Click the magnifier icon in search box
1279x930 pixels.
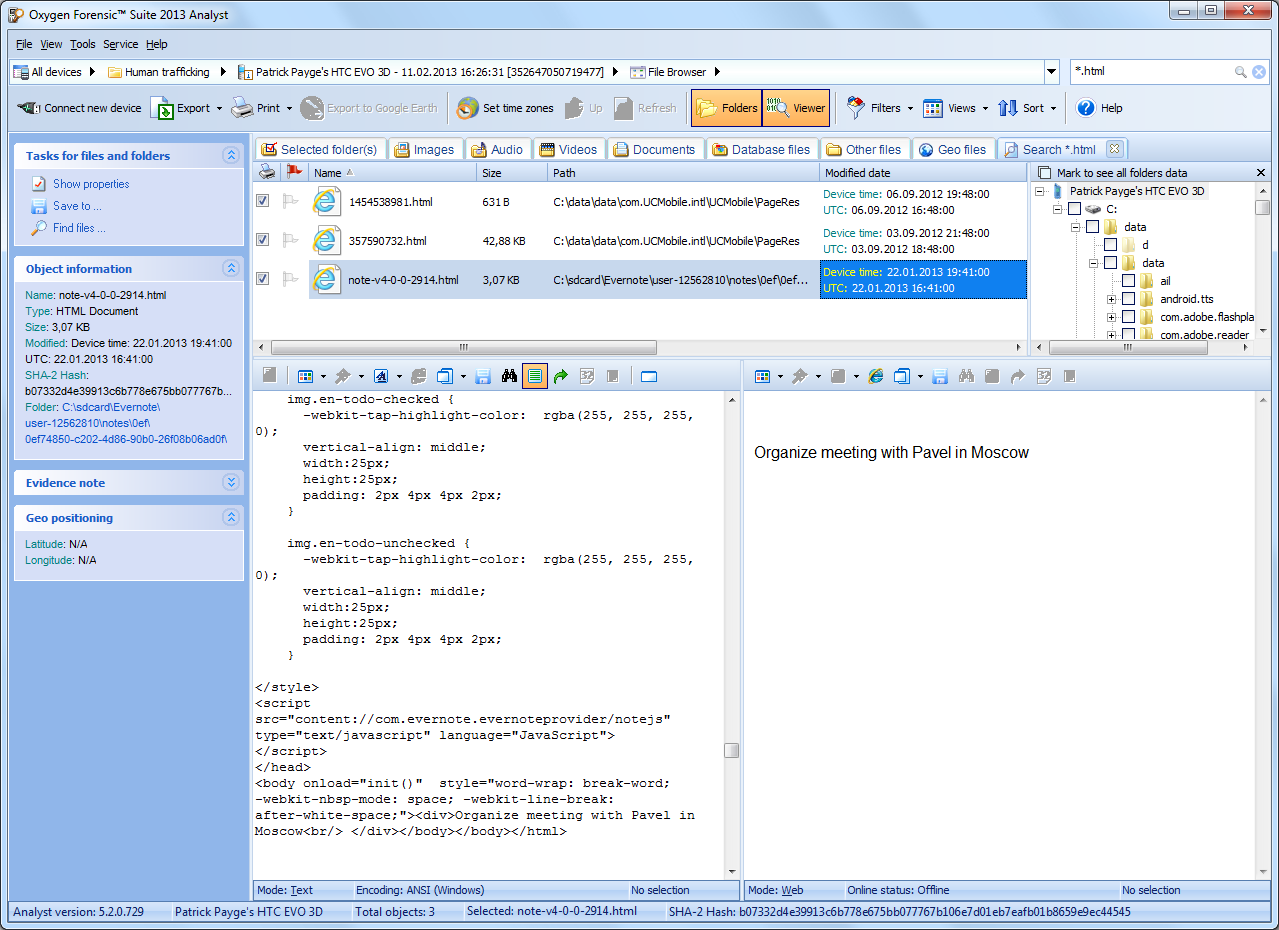(1241, 72)
